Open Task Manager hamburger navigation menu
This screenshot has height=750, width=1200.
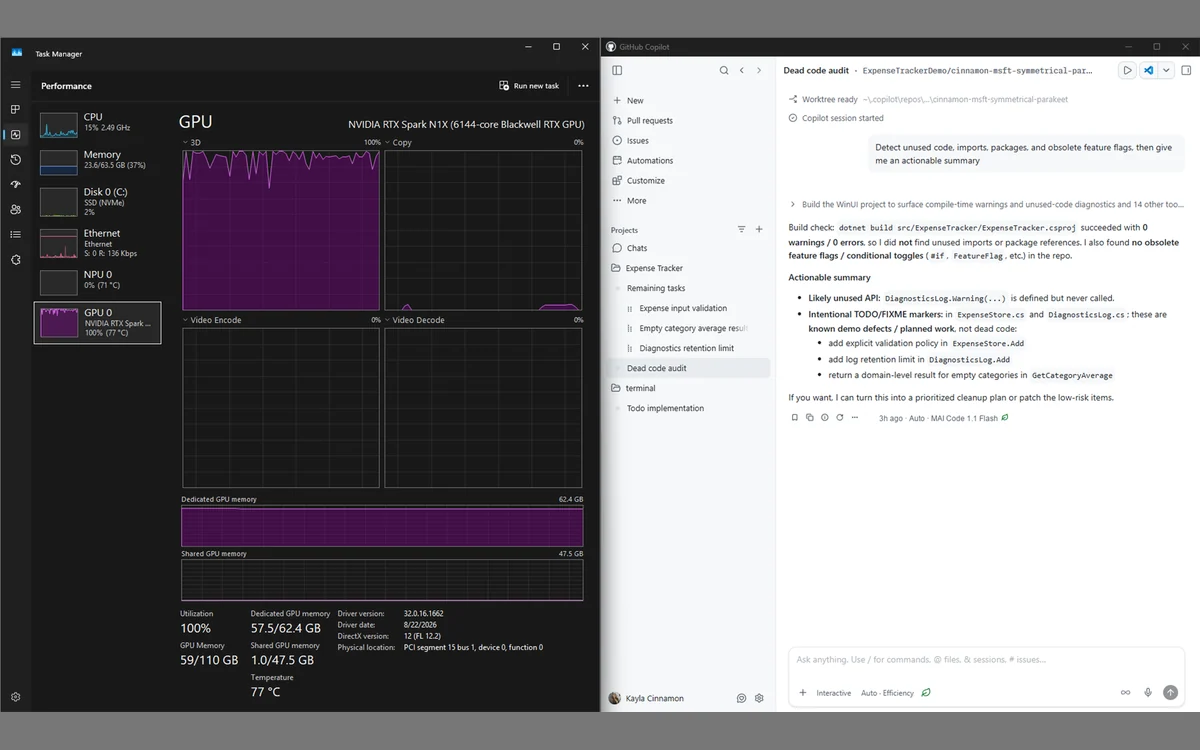15,86
